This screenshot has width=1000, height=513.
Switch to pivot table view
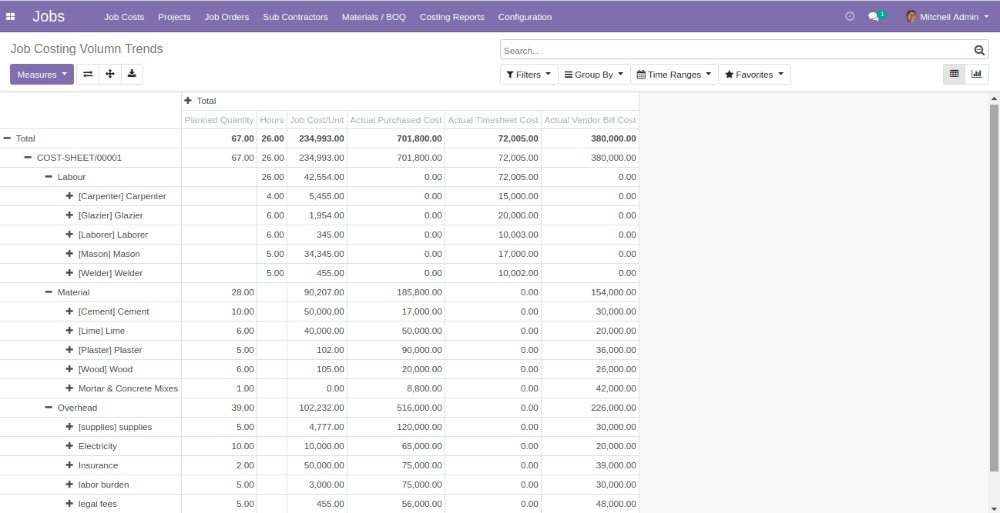coord(954,74)
